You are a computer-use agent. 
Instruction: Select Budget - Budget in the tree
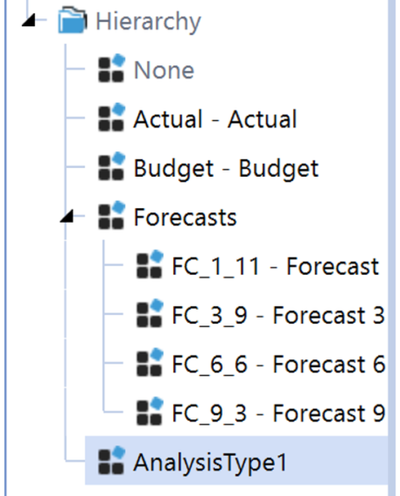pyautogui.click(x=226, y=169)
